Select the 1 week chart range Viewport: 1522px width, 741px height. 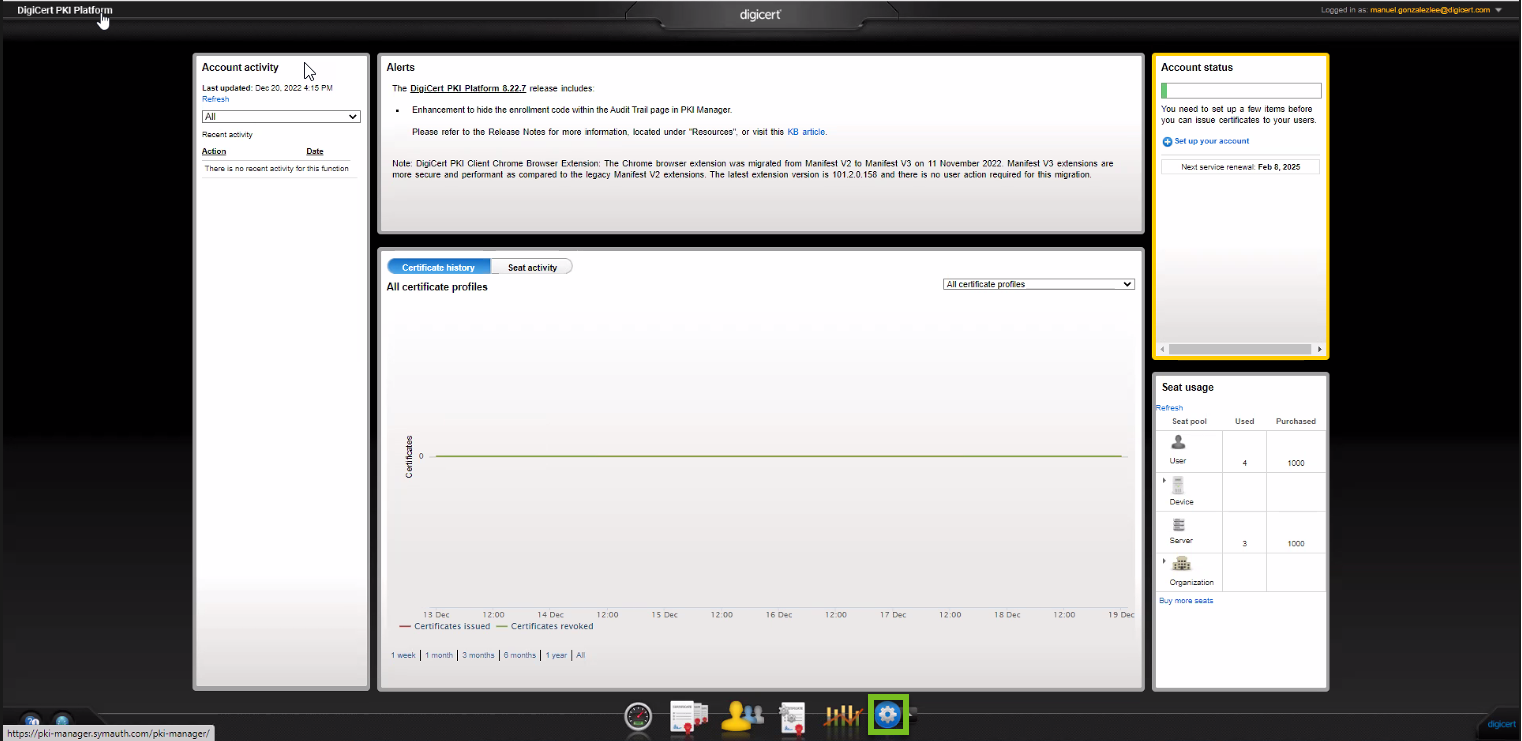click(x=403, y=656)
